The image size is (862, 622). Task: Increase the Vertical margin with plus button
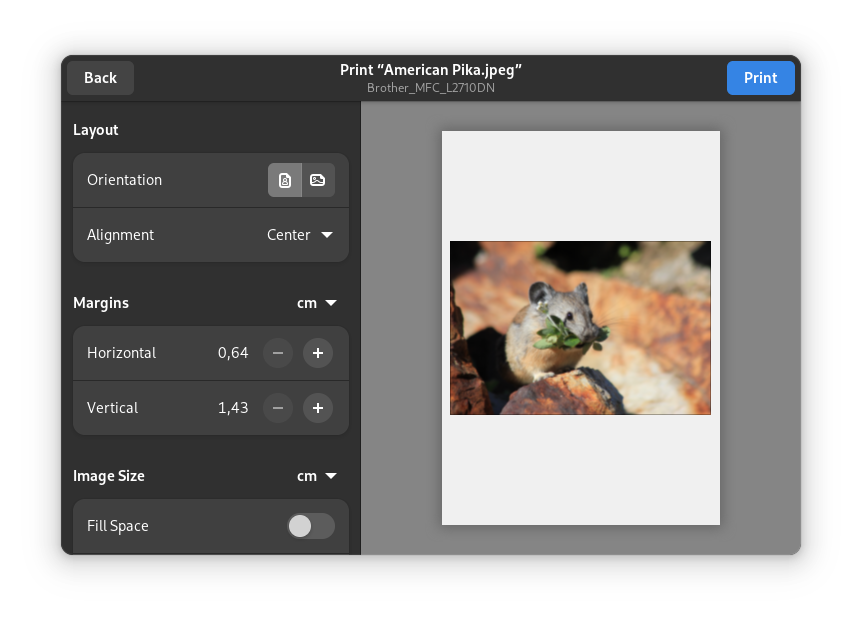point(318,408)
